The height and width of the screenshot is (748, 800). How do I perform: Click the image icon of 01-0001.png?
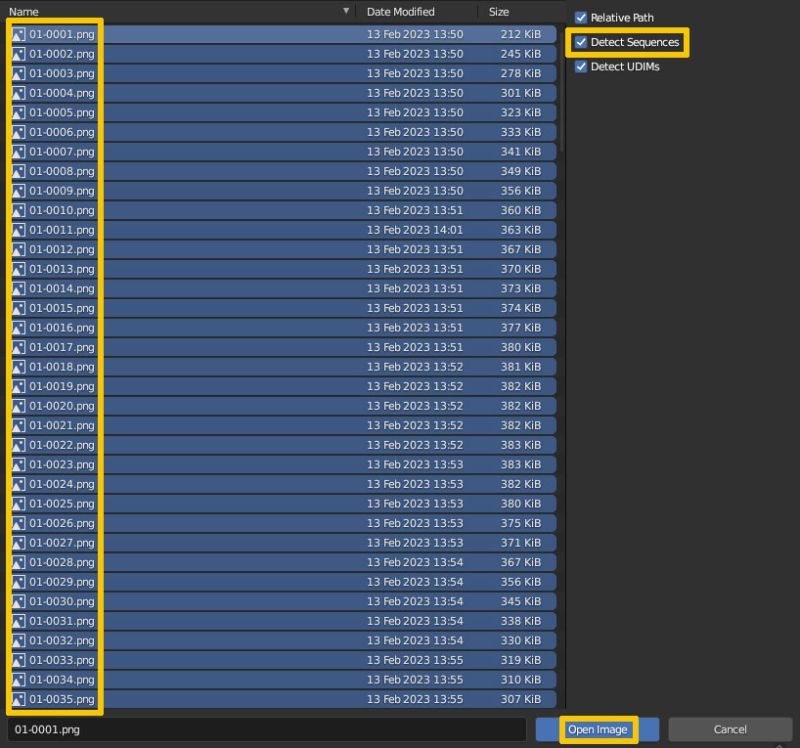point(18,35)
